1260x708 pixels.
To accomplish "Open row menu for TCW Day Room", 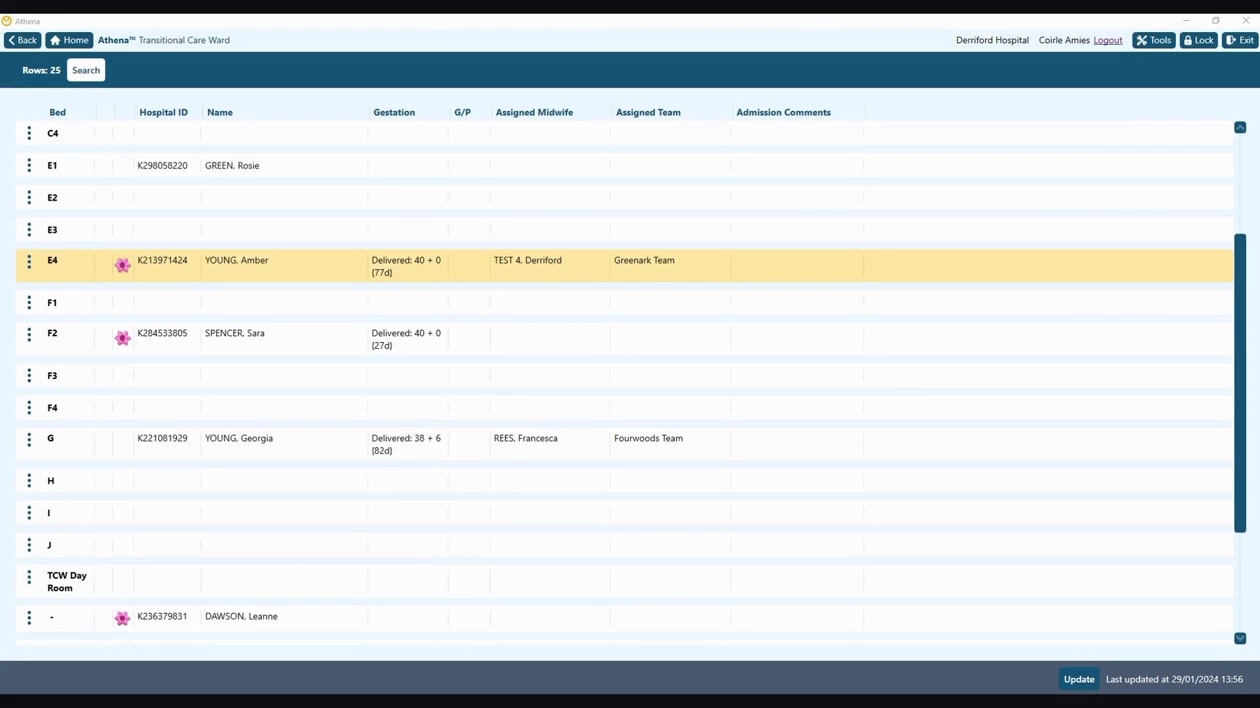I will 29,577.
